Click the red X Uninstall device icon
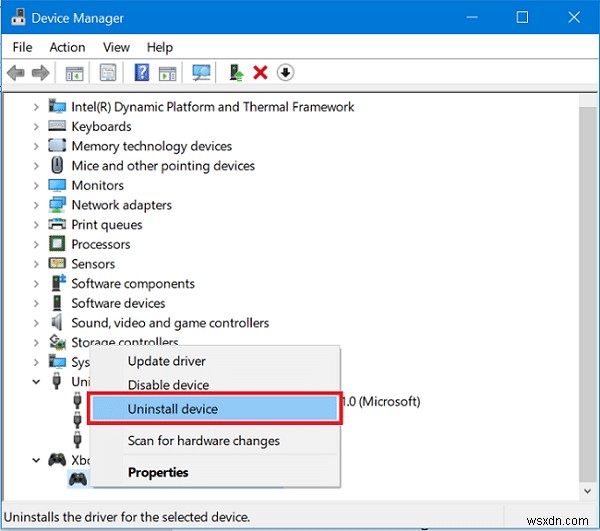This screenshot has width=600, height=531. pos(260,72)
